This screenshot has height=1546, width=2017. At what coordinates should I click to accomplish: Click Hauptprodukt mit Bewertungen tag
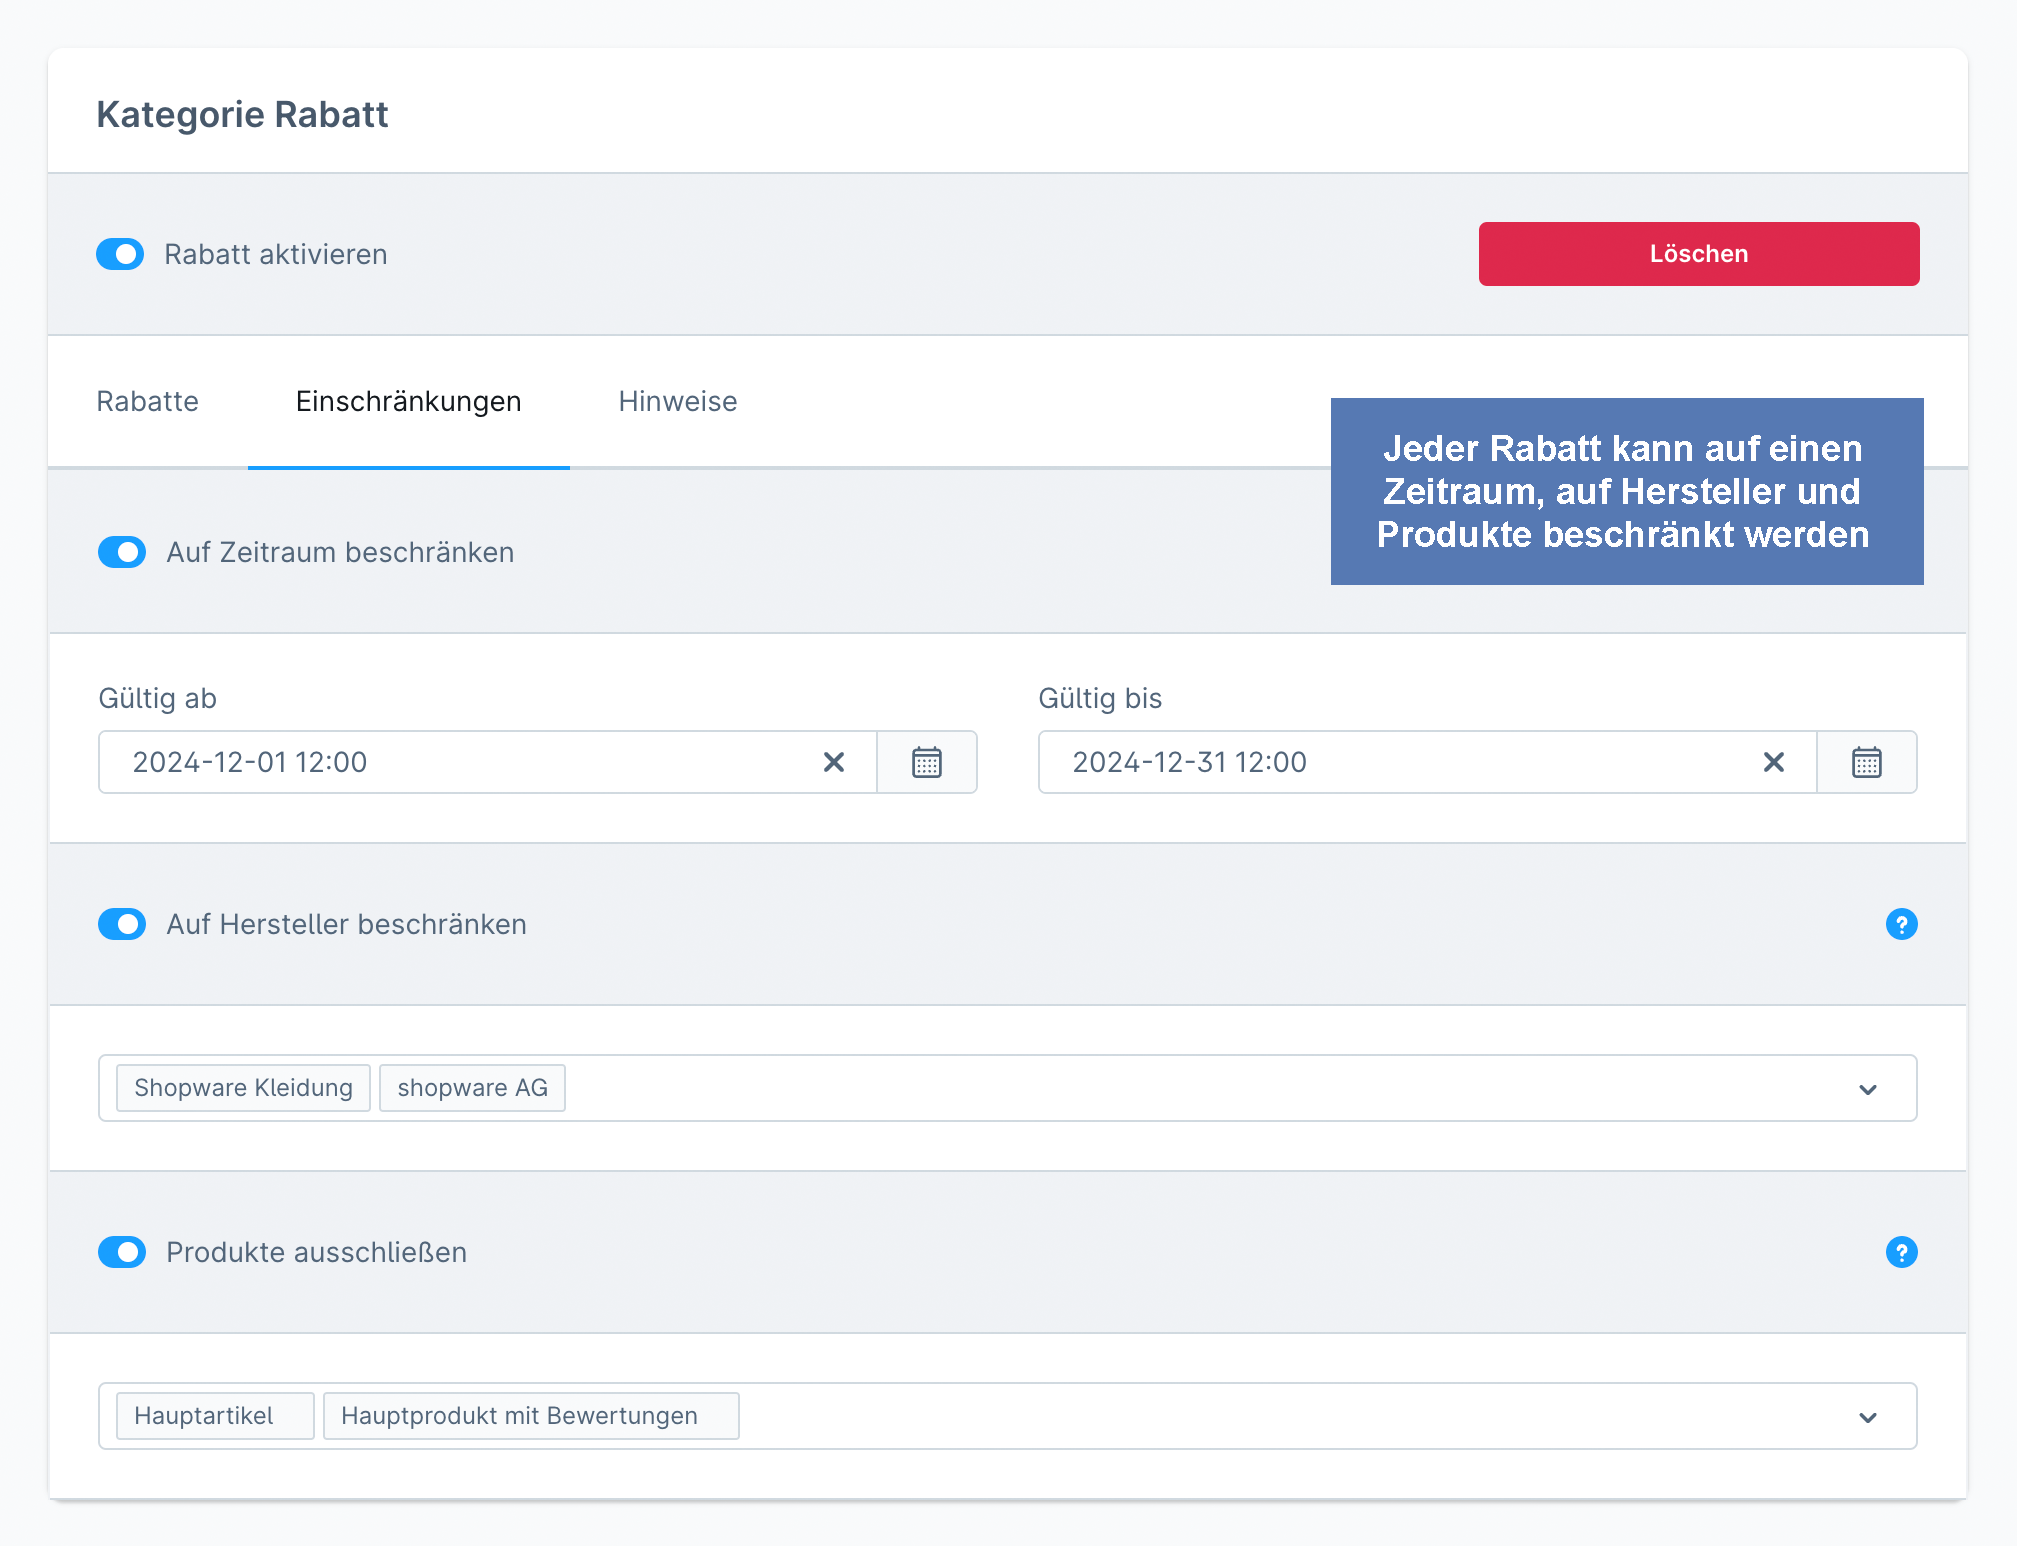(531, 1416)
